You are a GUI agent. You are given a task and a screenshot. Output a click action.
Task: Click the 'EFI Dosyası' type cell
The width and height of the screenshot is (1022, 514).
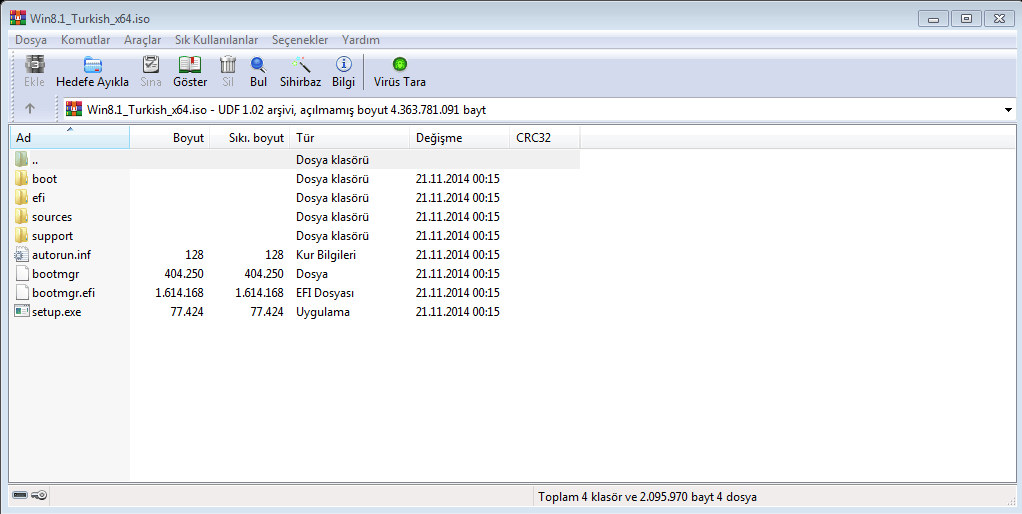click(x=325, y=293)
